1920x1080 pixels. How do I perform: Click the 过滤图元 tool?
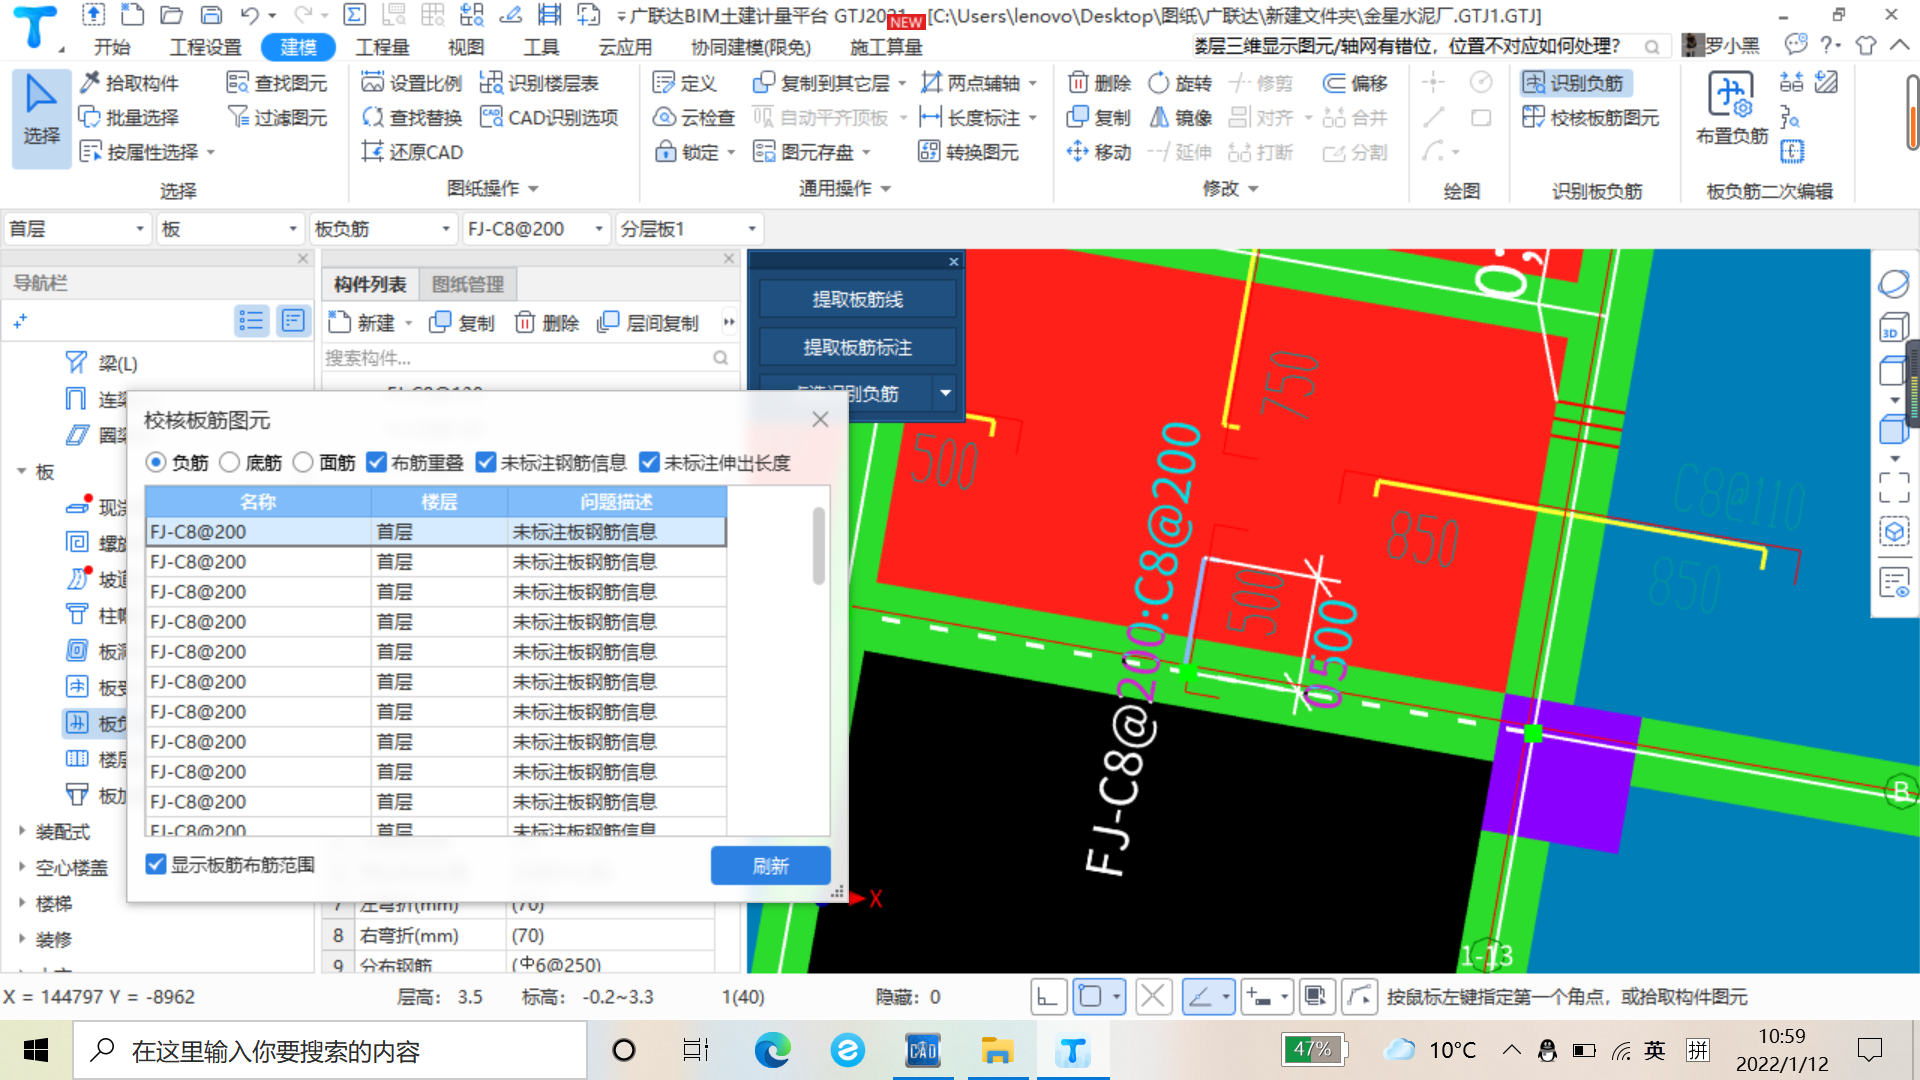click(x=277, y=117)
